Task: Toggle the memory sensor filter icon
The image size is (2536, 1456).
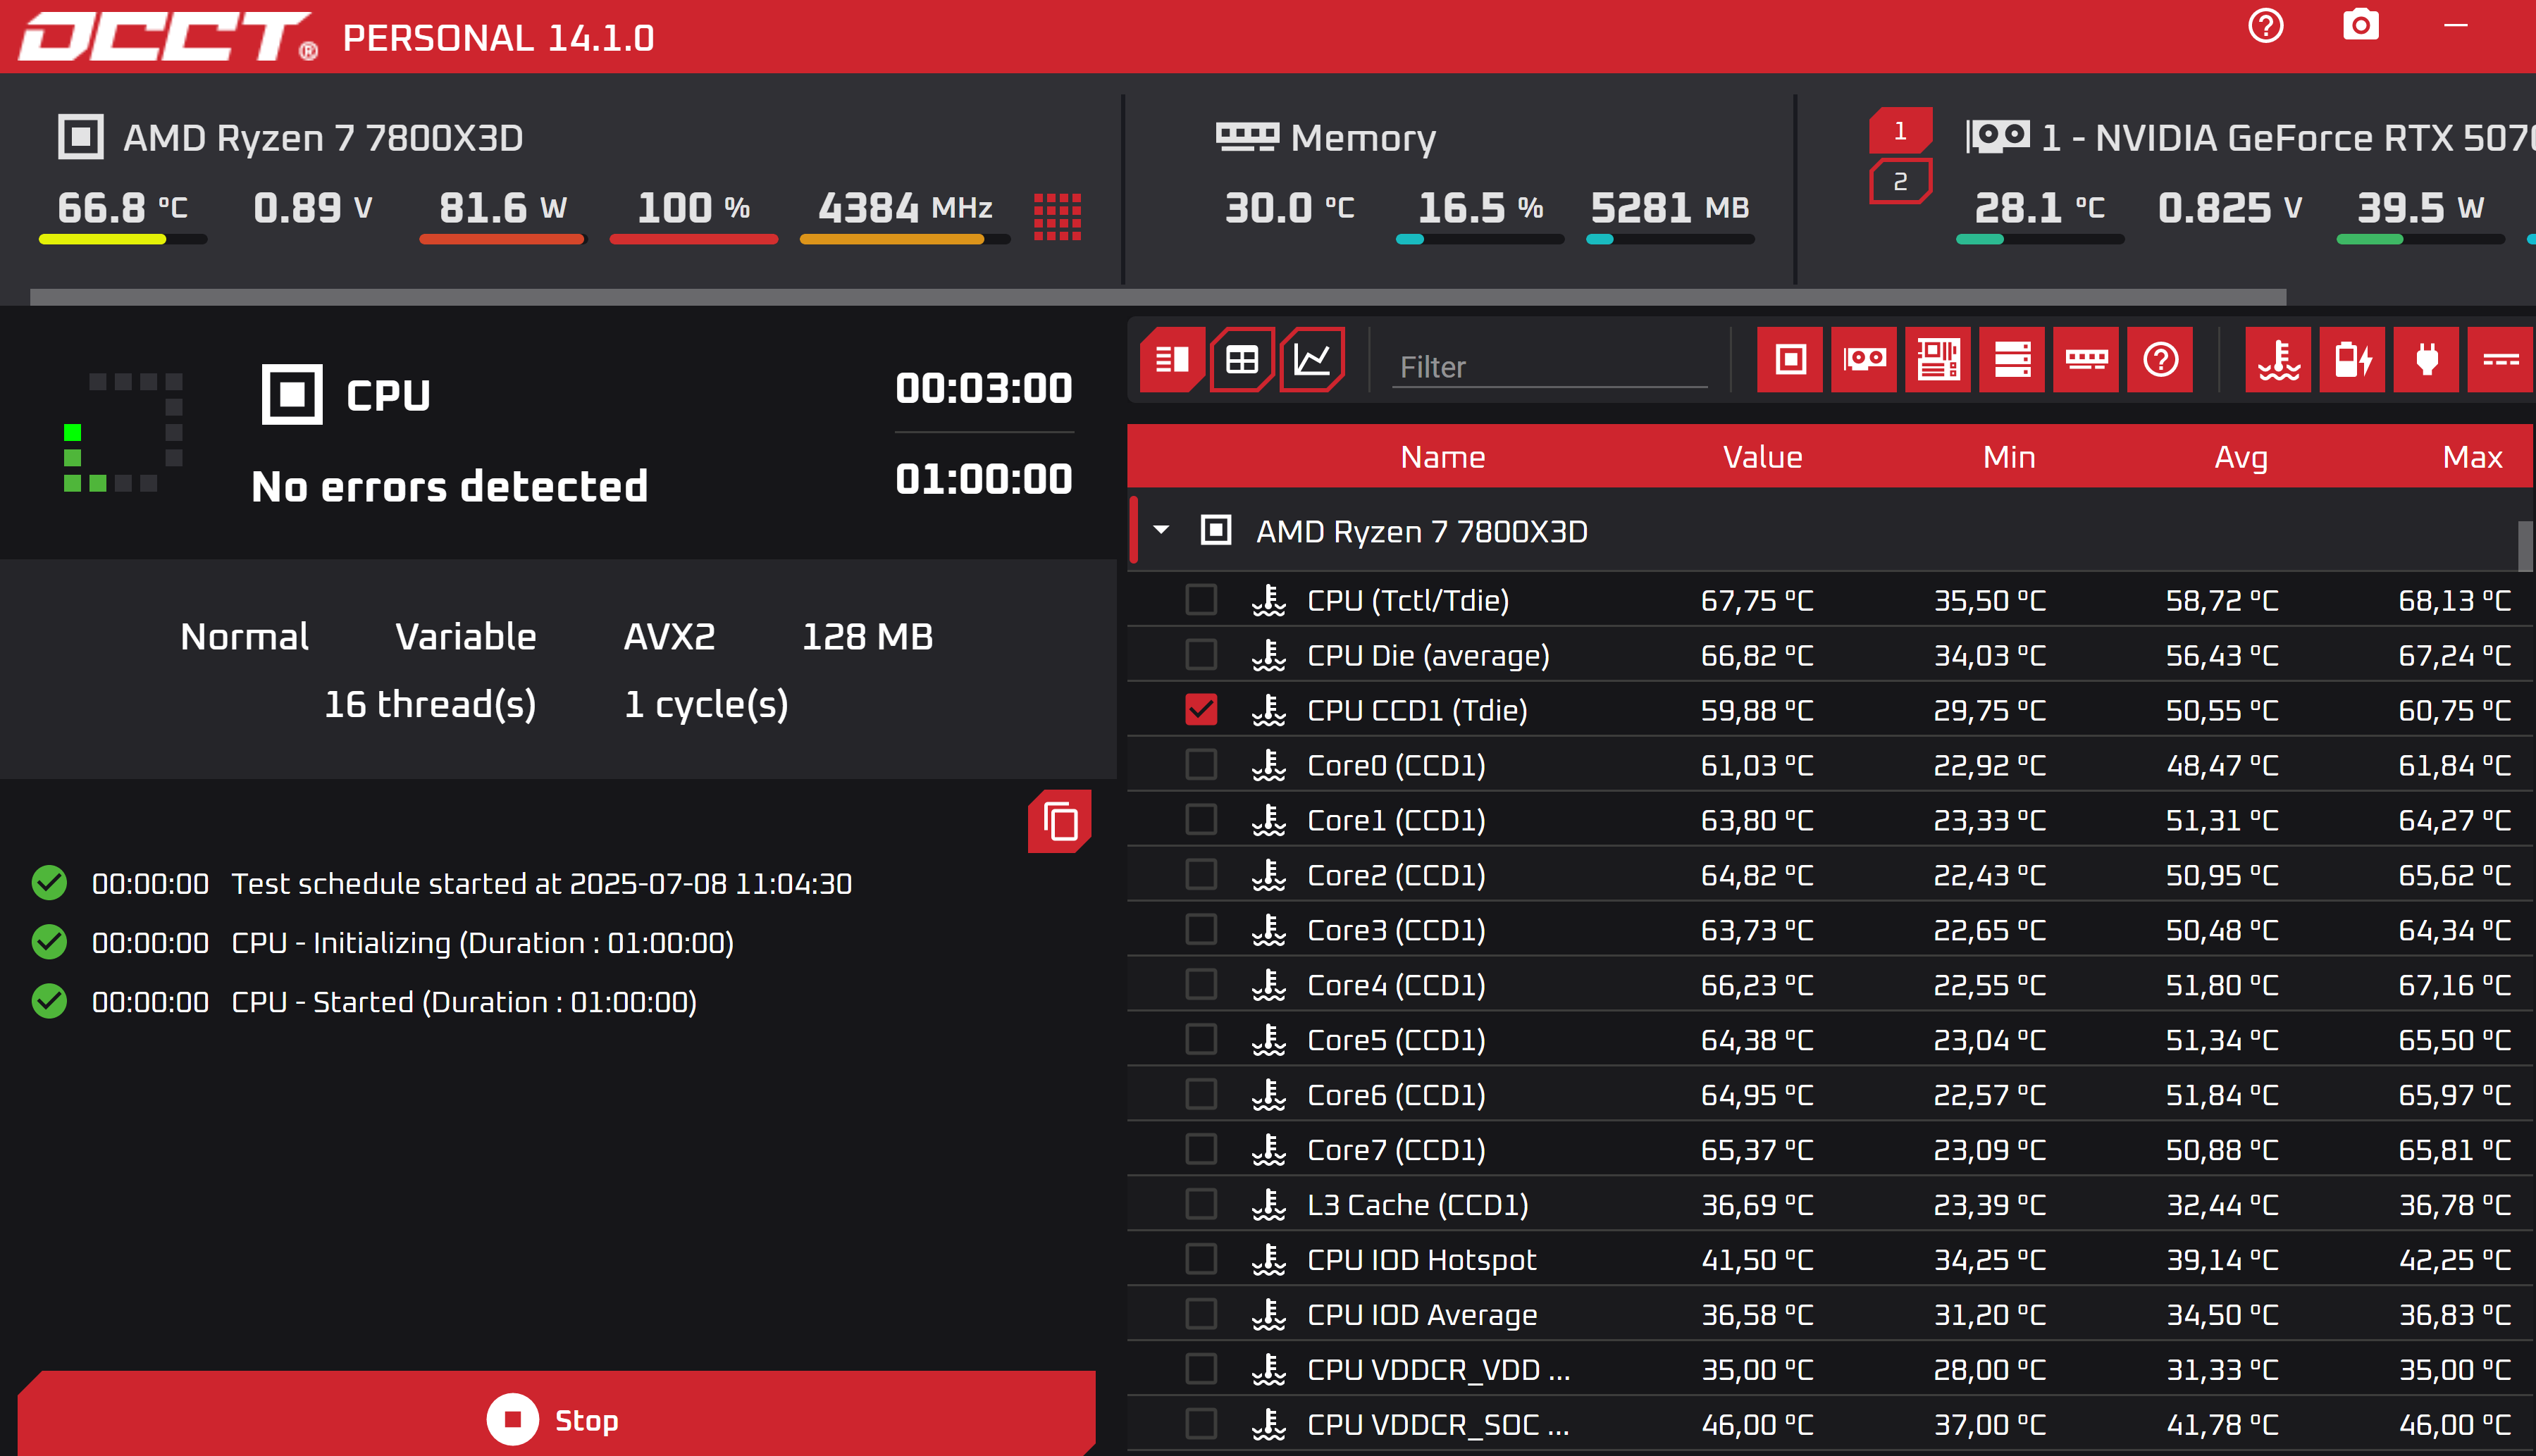Action: (x=2086, y=359)
